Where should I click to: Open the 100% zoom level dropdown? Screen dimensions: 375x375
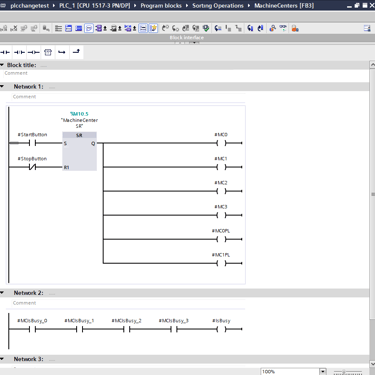point(323,371)
